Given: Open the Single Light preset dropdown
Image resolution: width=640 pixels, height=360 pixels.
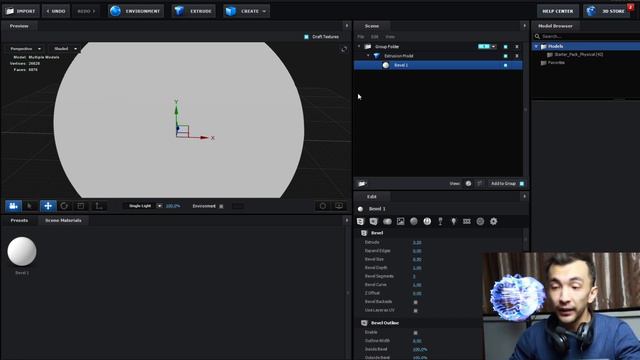Looking at the screenshot, I should coord(144,206).
